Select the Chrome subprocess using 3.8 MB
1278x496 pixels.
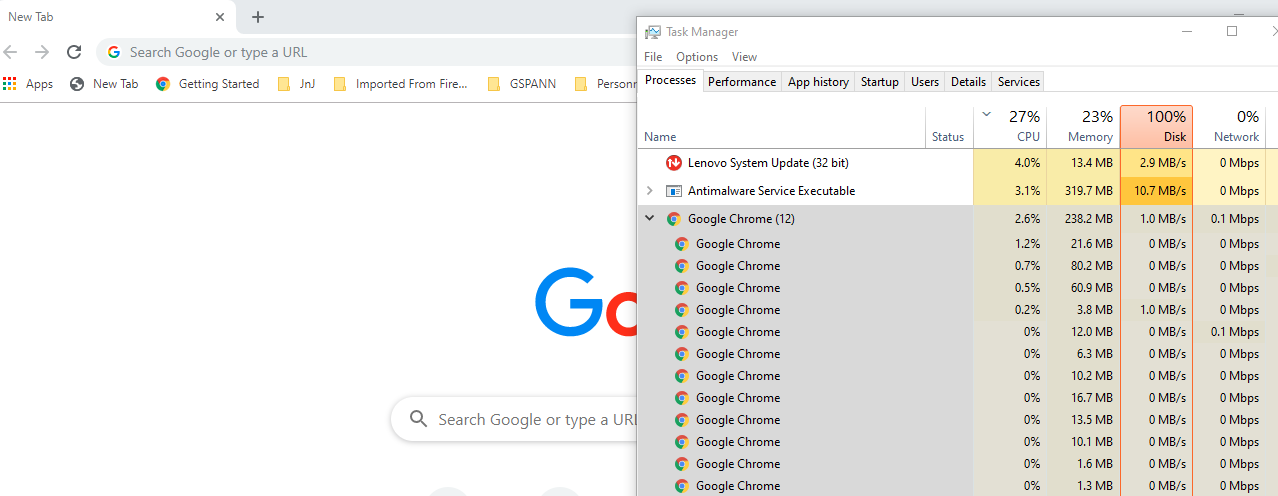click(x=957, y=310)
